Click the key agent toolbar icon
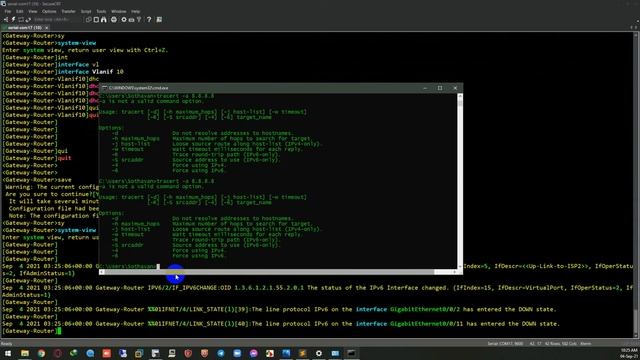This screenshot has width=640, height=360. (x=139, y=19)
